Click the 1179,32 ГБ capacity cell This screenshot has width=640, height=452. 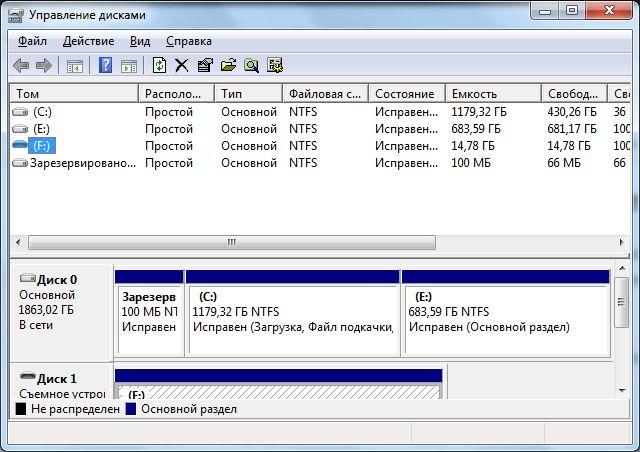click(479, 111)
